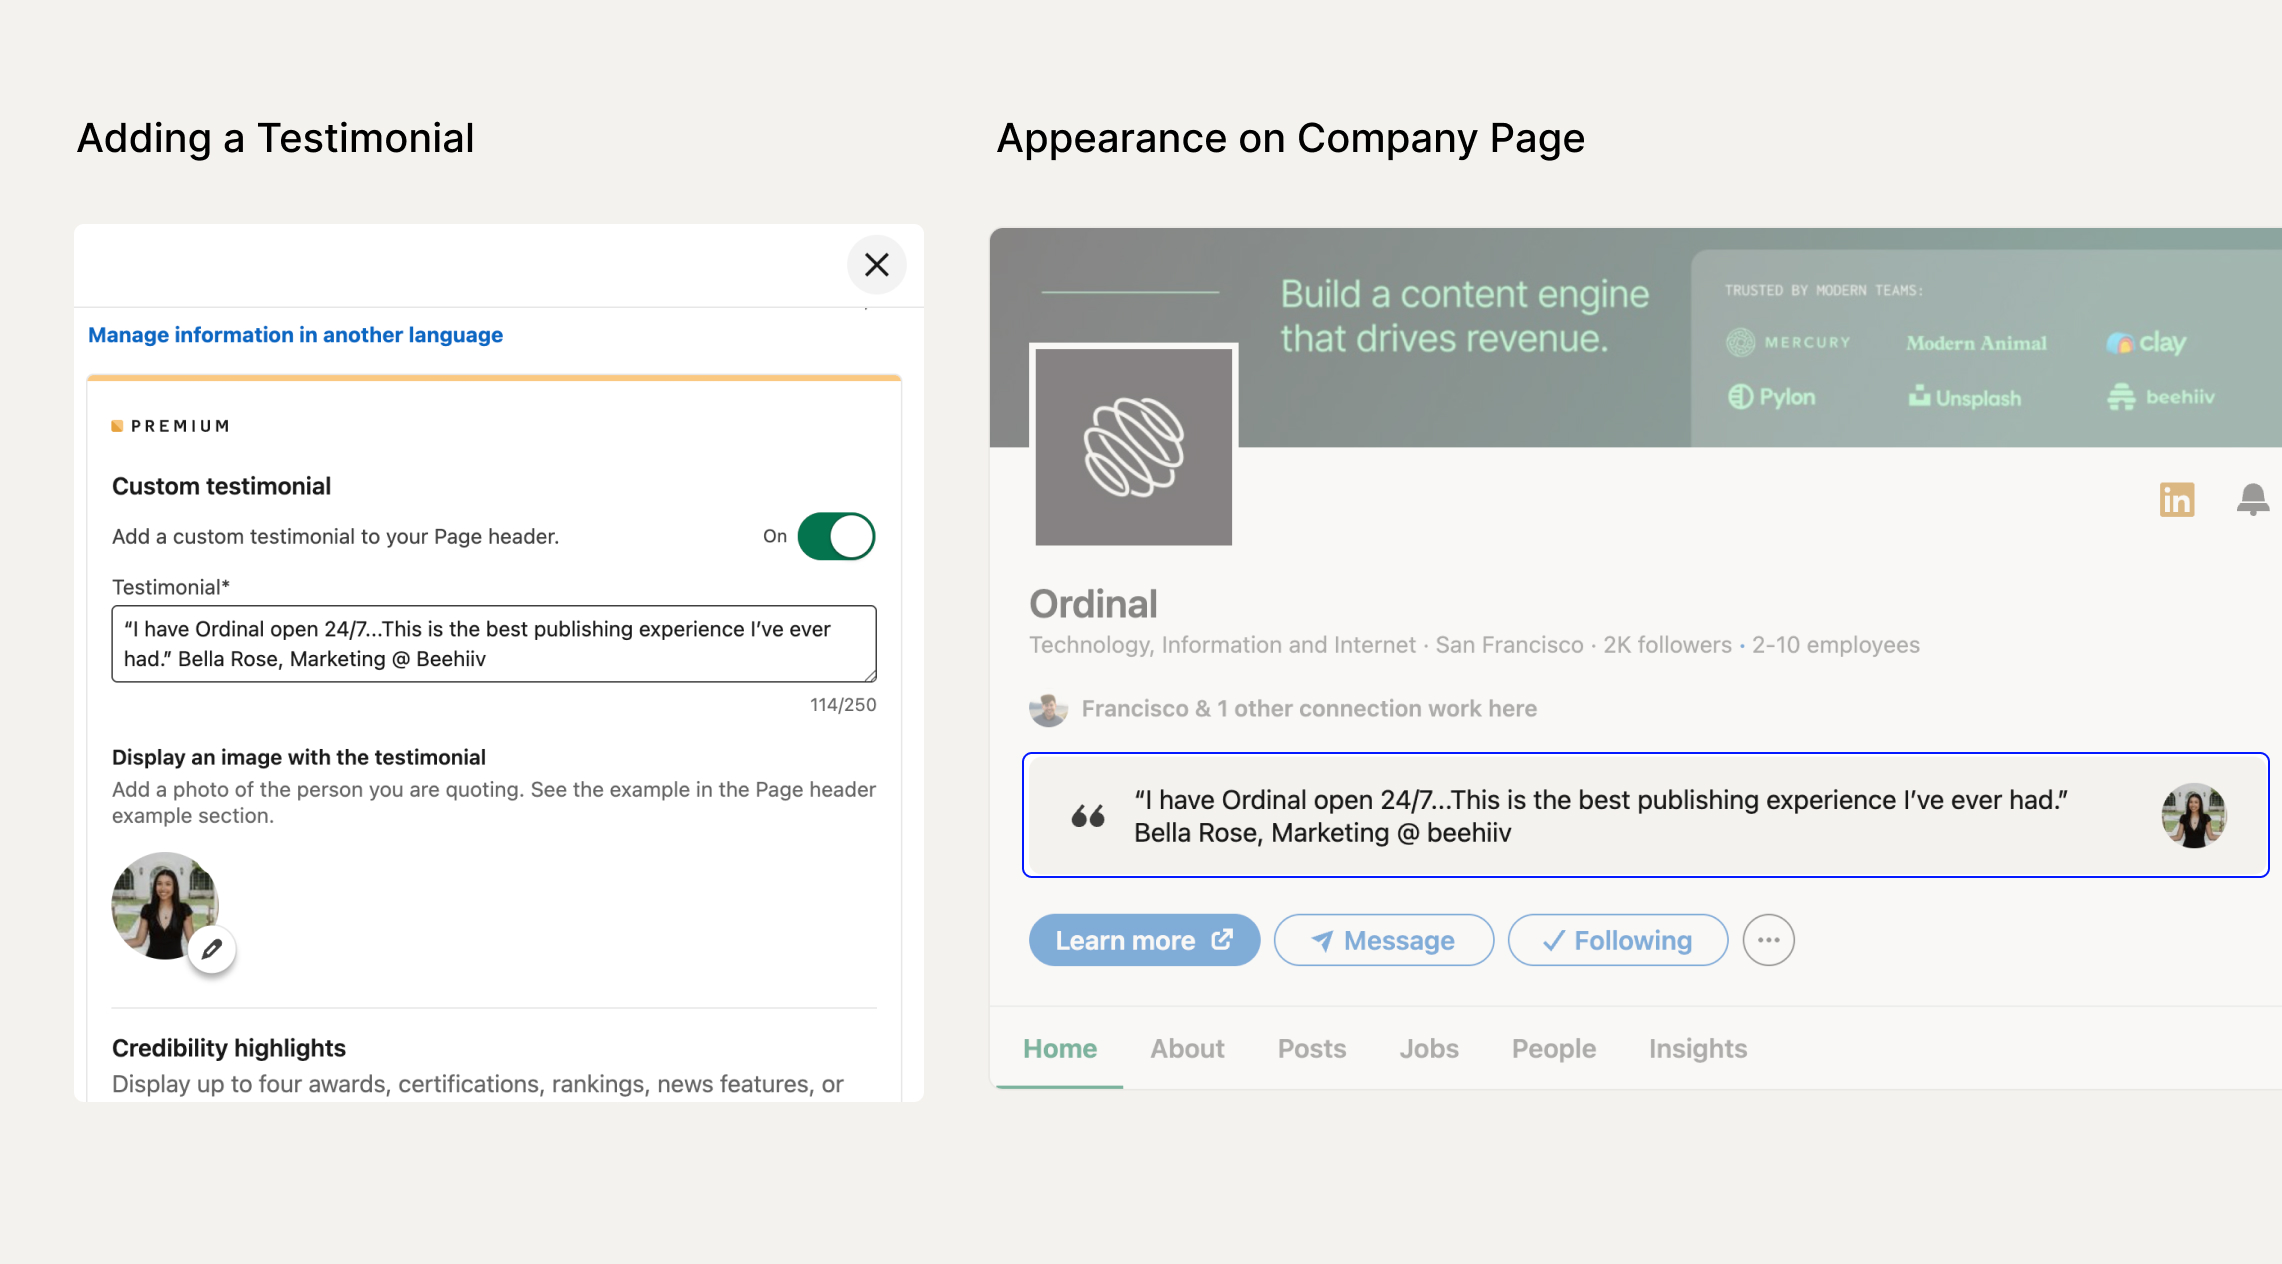The image size is (2282, 1264).
Task: Click the Unsplash logo in the banner
Action: coord(1964,397)
